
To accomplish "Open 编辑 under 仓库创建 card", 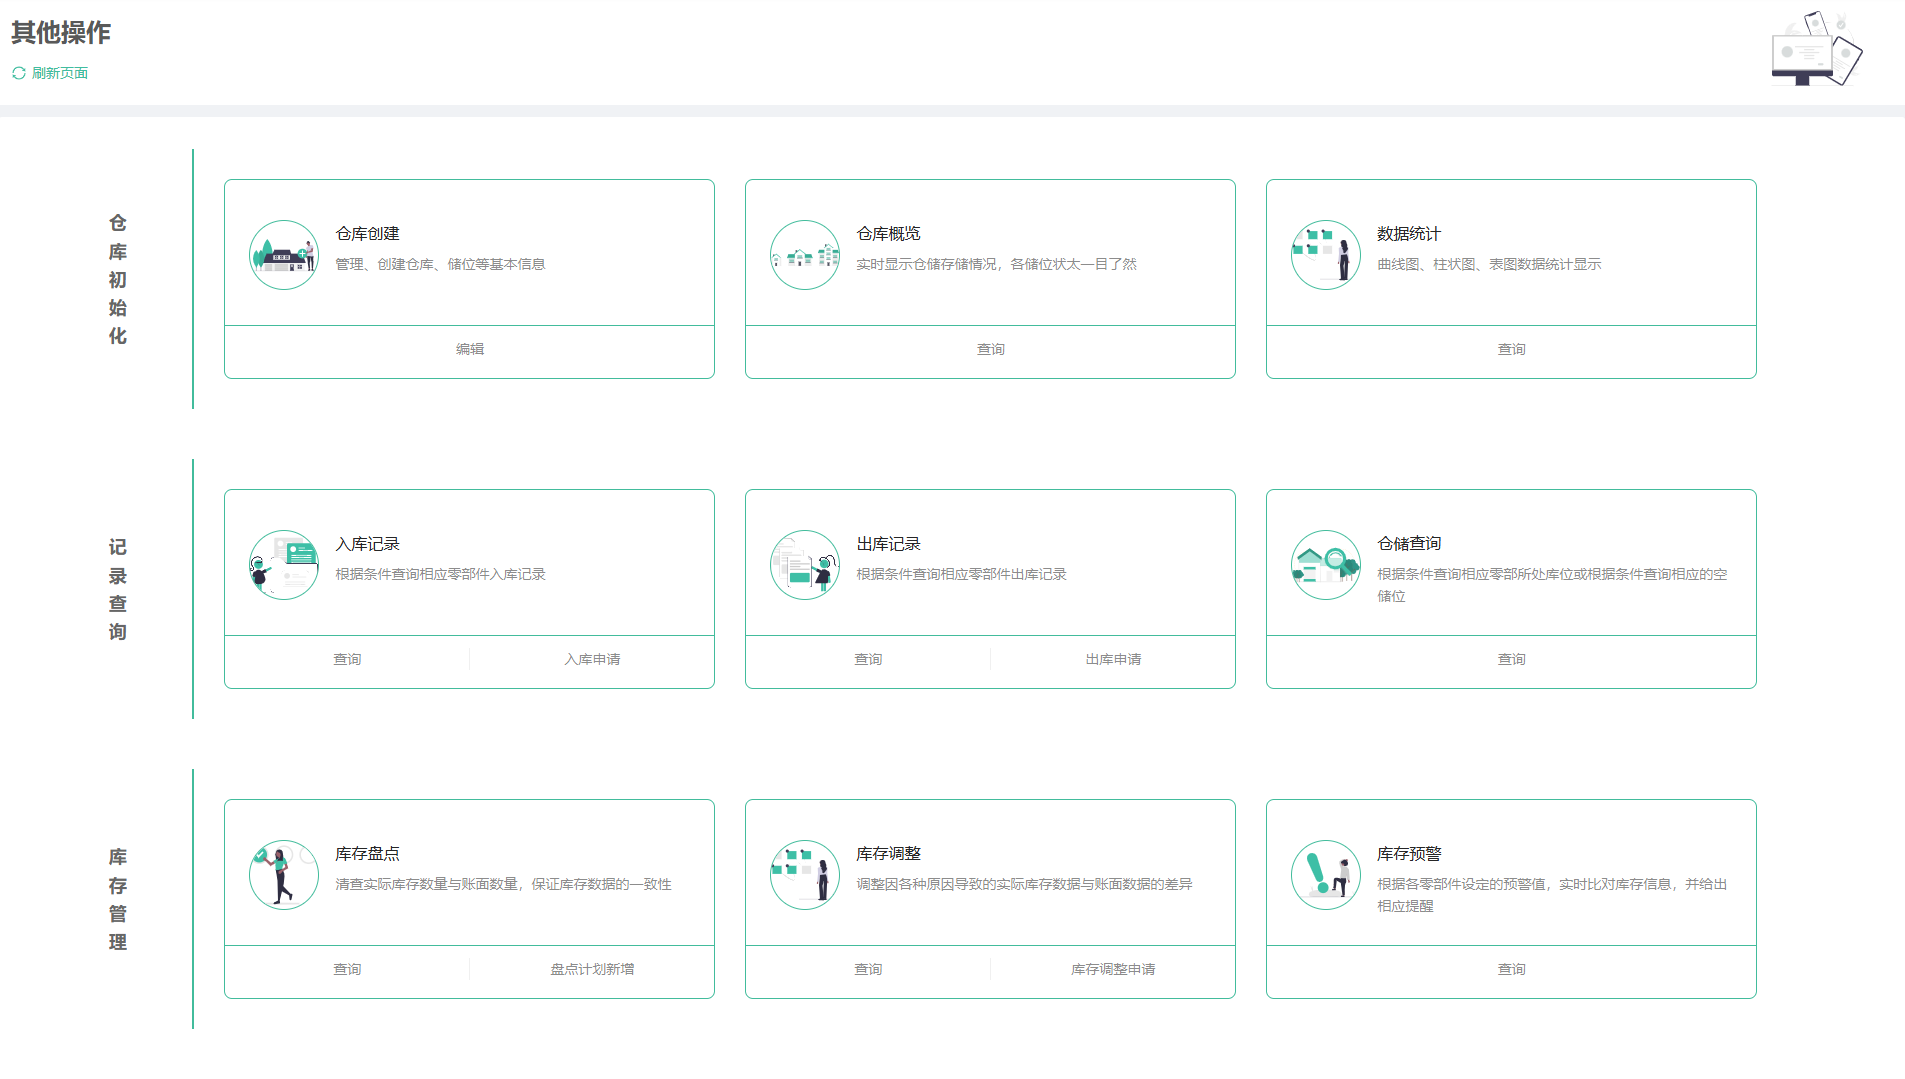I will coord(470,349).
